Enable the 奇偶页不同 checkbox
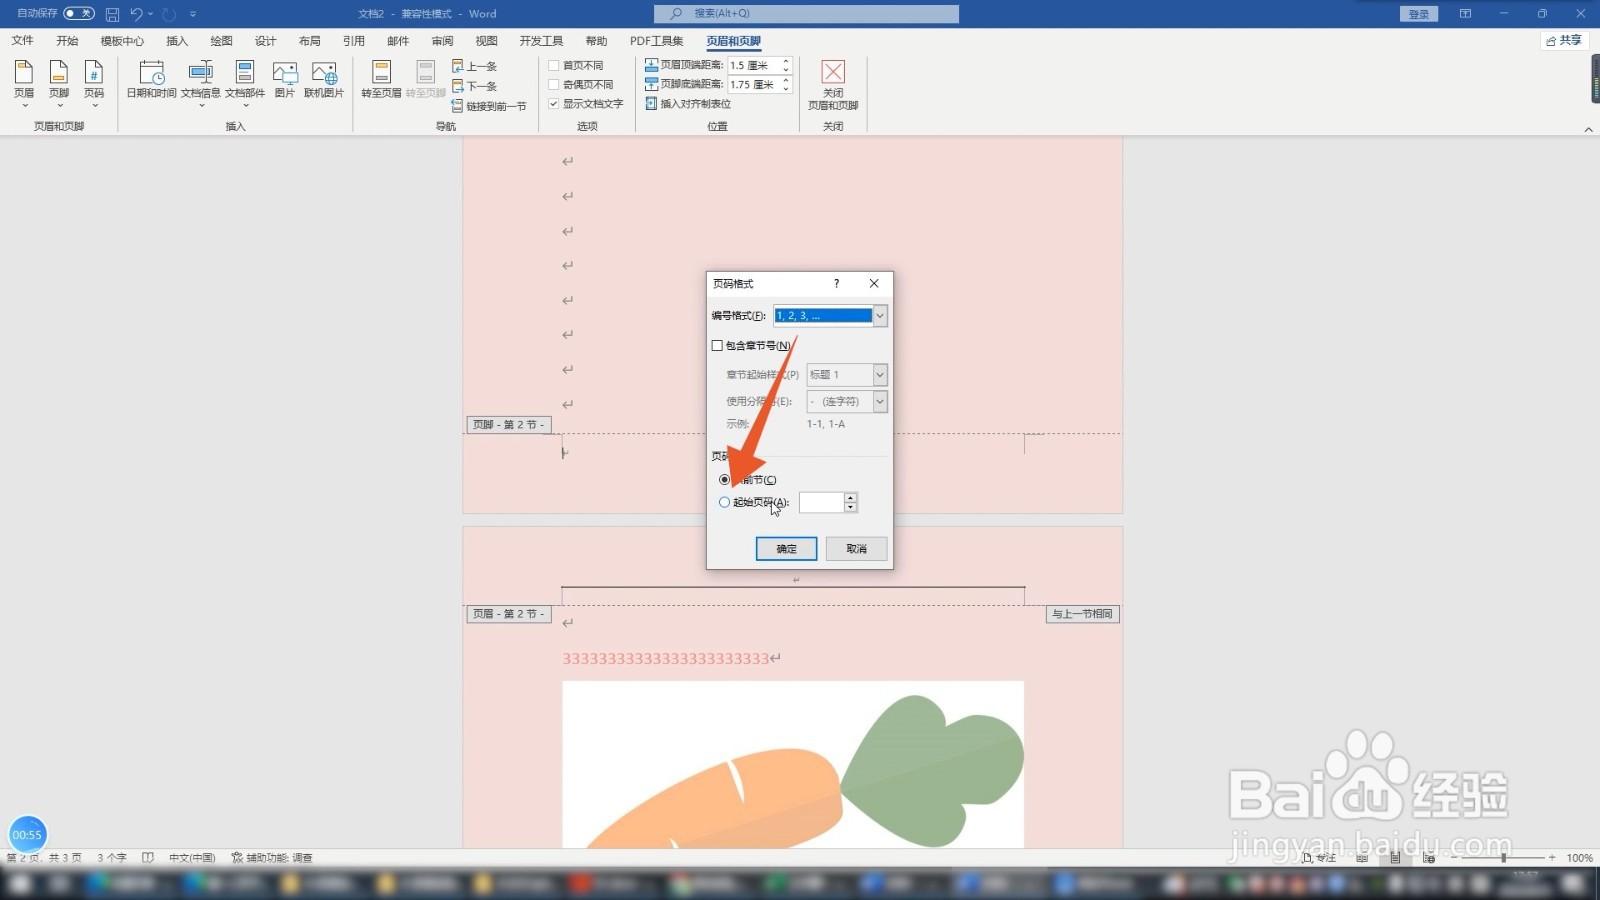The width and height of the screenshot is (1600, 900). tap(554, 85)
